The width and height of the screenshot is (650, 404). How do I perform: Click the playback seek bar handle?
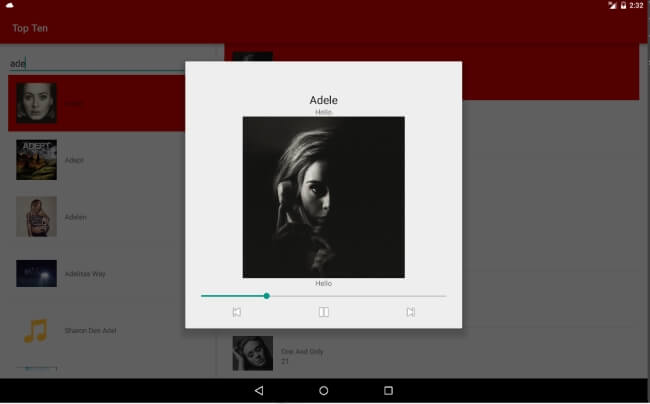coord(267,296)
